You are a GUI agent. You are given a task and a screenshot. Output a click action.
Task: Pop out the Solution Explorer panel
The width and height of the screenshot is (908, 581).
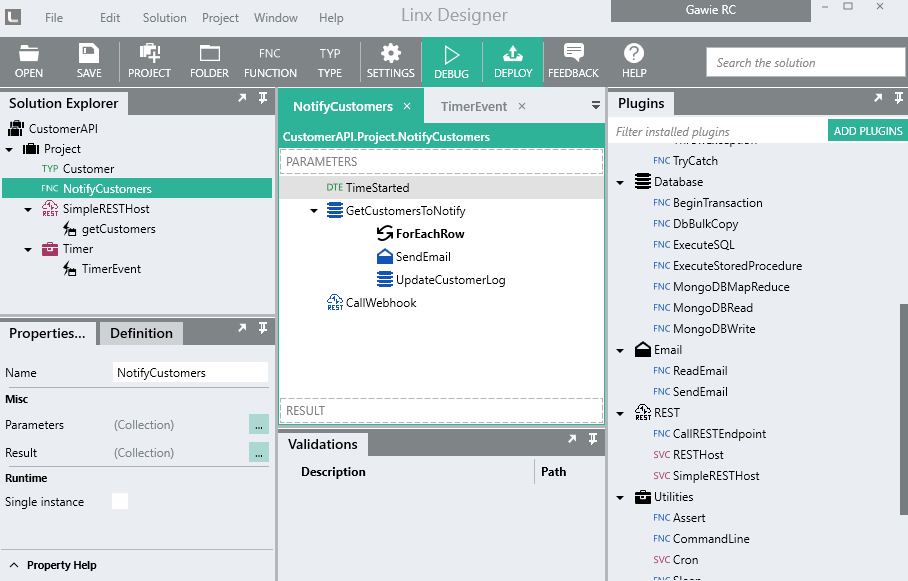pyautogui.click(x=242, y=98)
